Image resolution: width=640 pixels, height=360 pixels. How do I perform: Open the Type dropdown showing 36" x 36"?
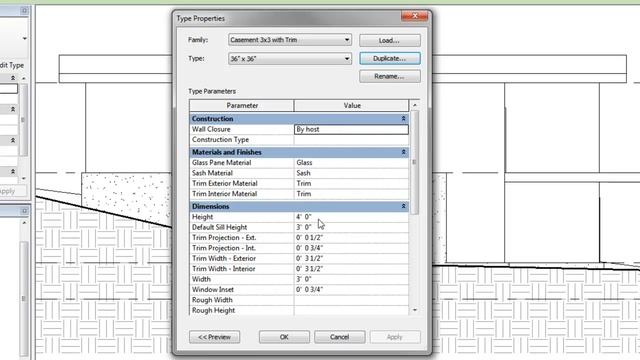(x=290, y=59)
